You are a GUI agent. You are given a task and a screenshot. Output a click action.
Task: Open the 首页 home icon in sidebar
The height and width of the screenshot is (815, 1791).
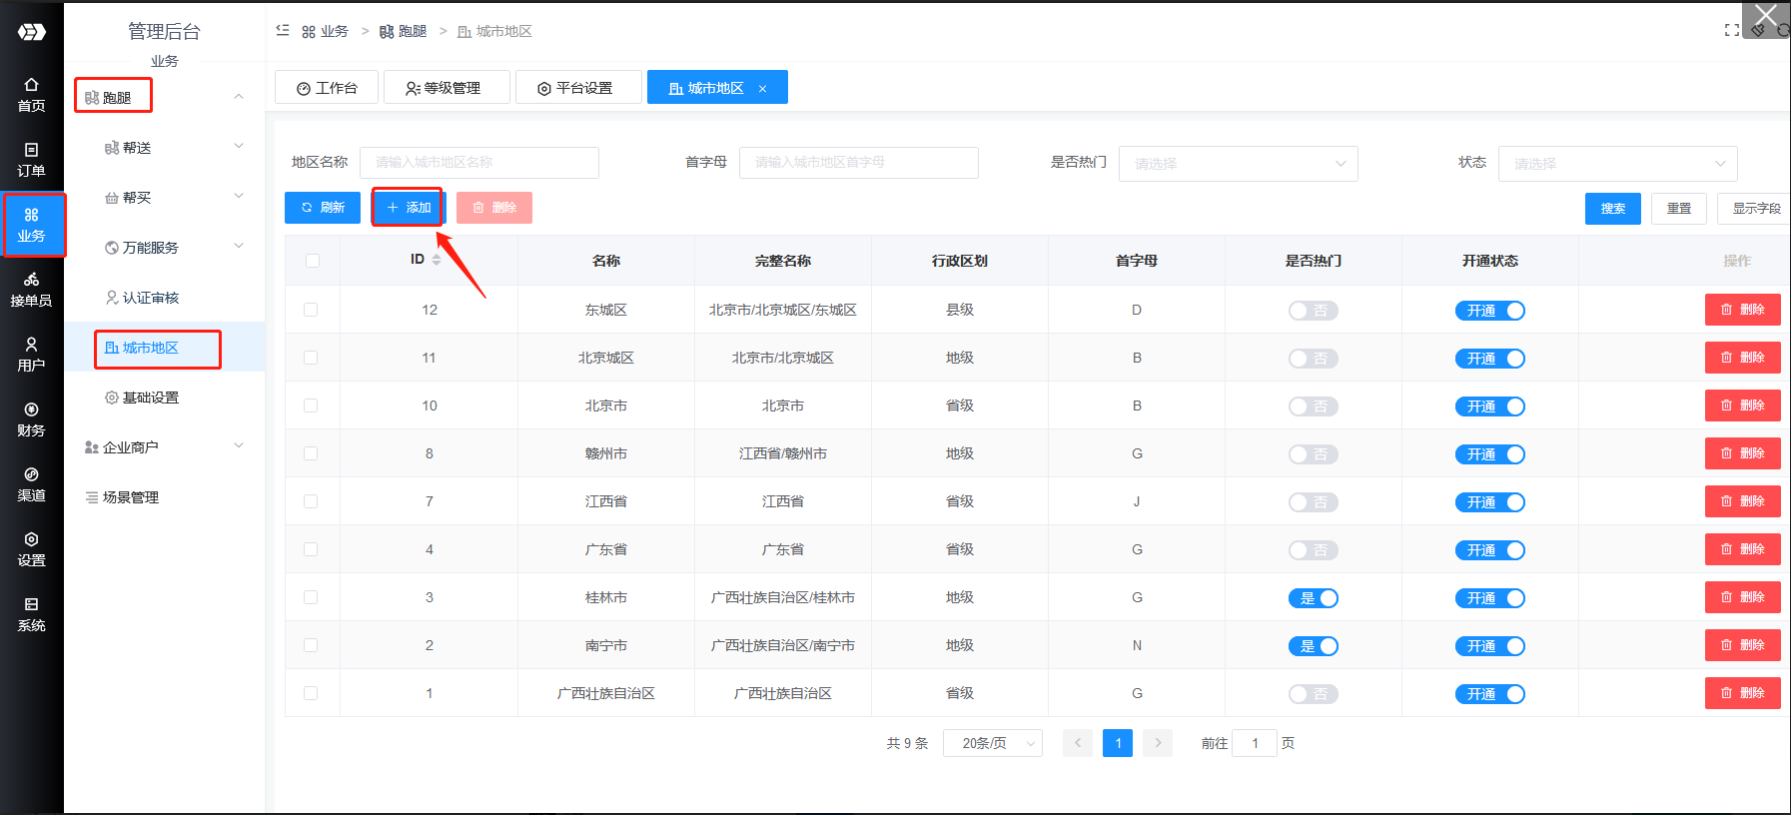pos(31,94)
